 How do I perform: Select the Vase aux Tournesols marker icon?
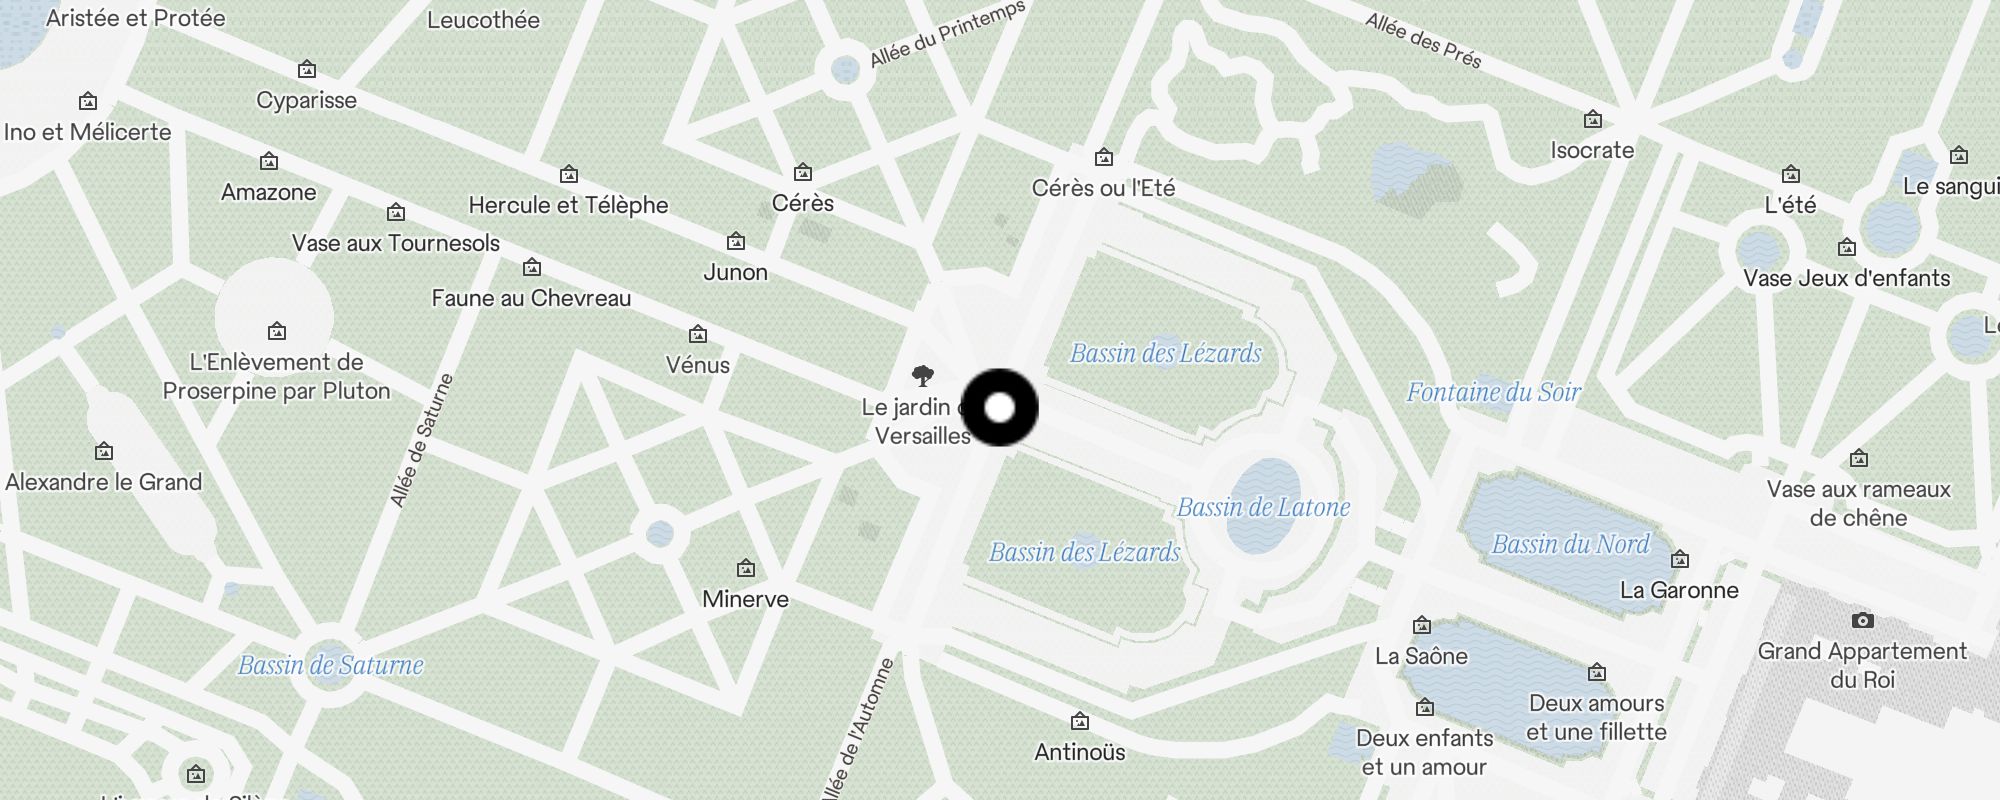396,212
